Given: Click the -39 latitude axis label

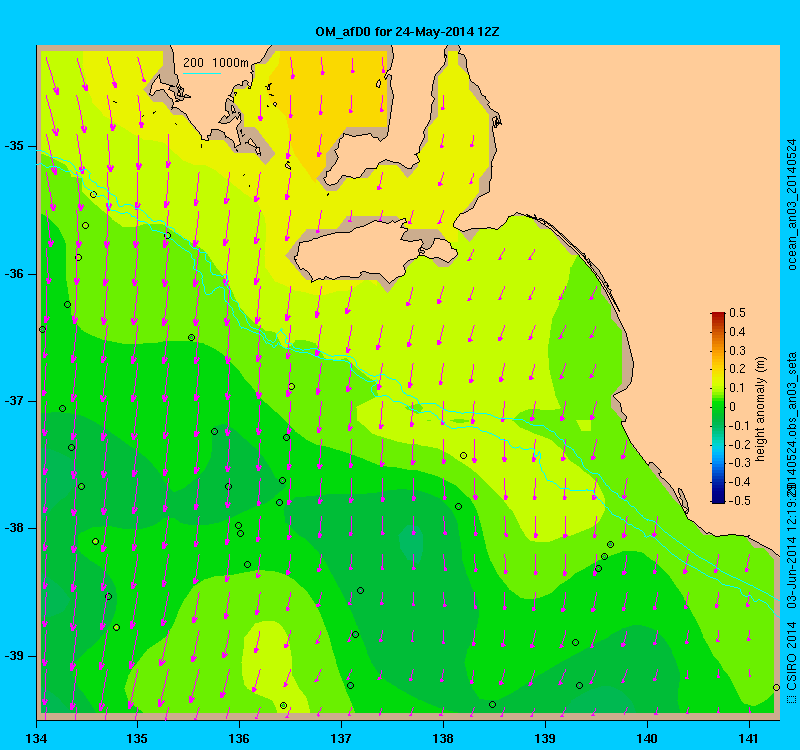Looking at the screenshot, I should (14, 656).
